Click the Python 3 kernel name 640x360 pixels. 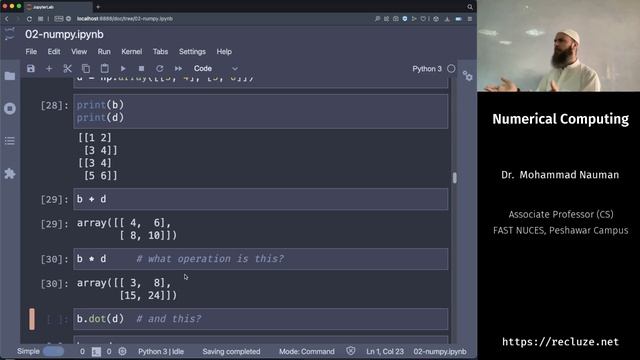point(427,69)
